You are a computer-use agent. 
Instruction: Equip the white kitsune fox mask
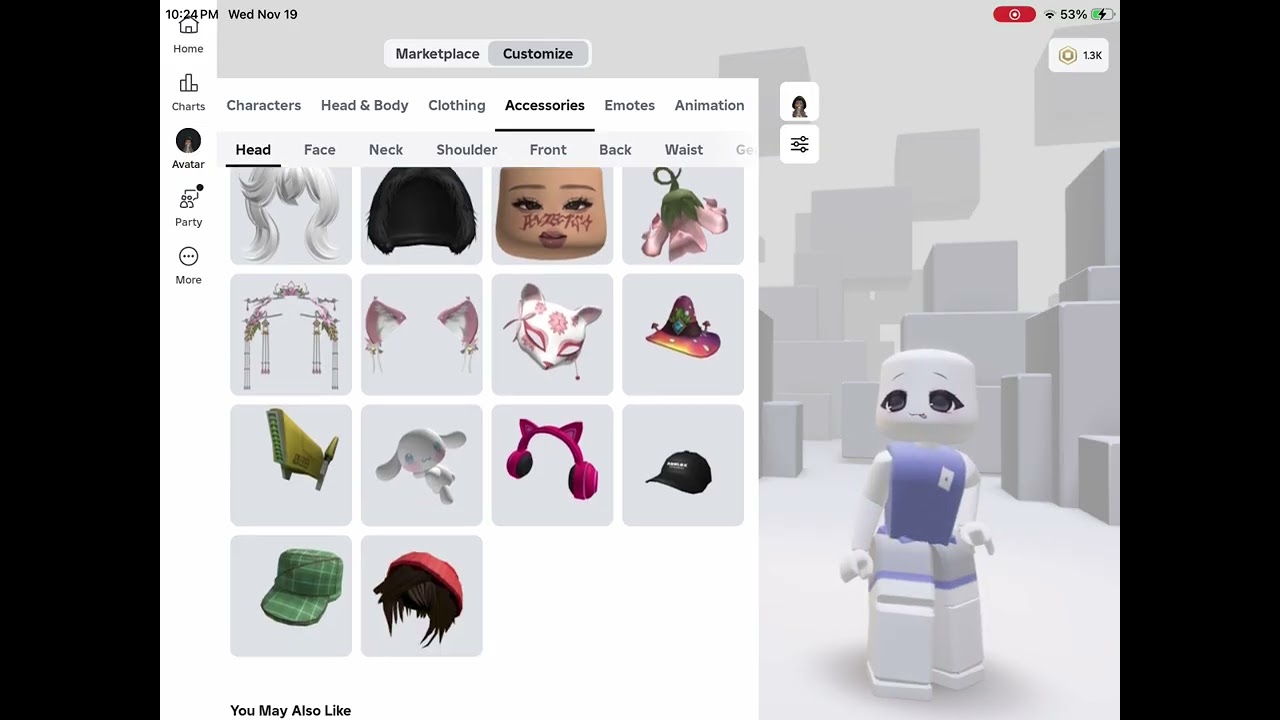tap(552, 335)
